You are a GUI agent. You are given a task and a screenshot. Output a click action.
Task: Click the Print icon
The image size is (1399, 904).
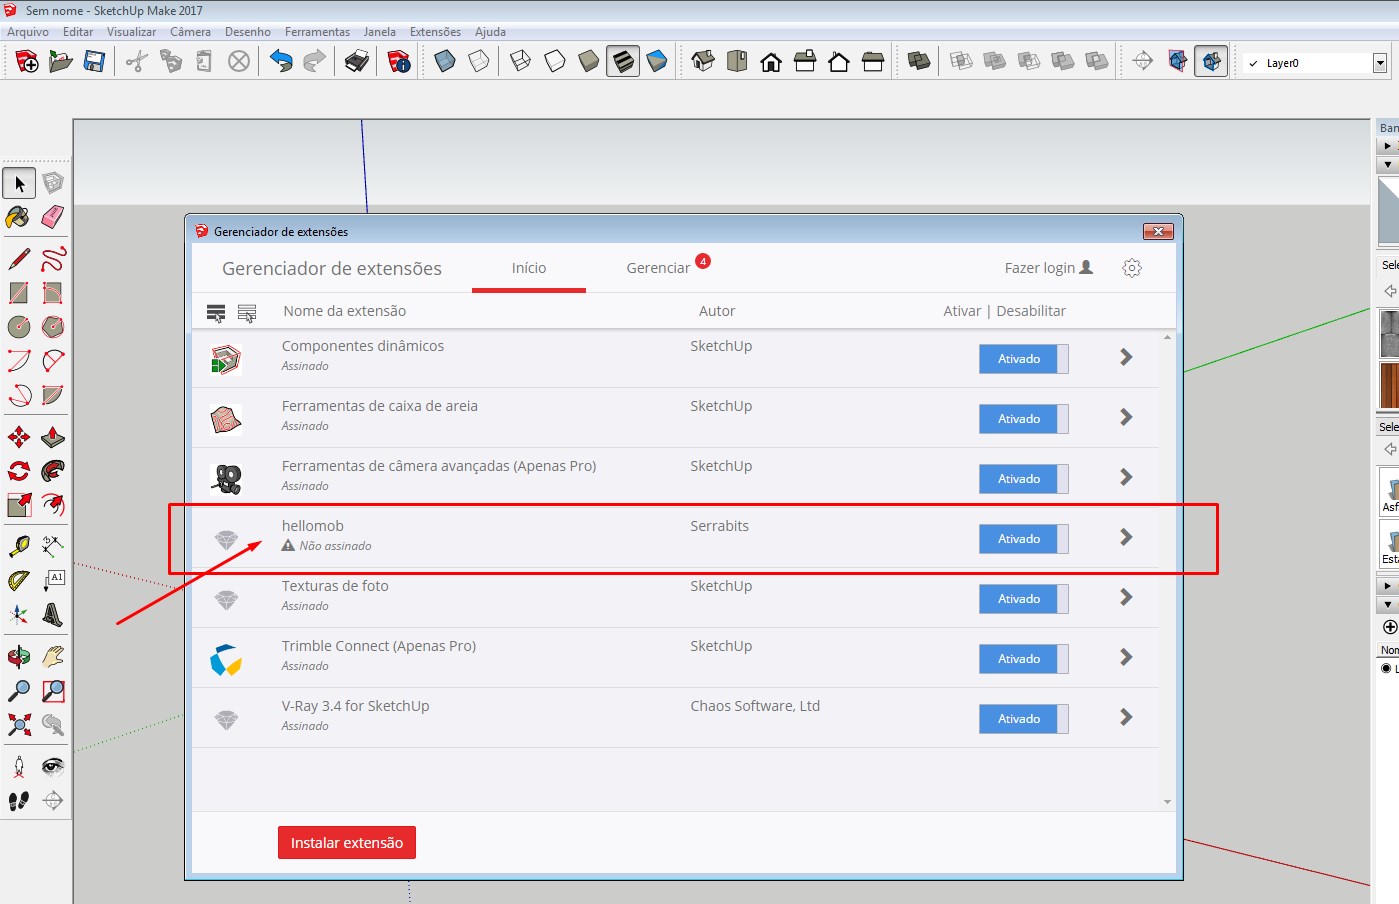357,62
